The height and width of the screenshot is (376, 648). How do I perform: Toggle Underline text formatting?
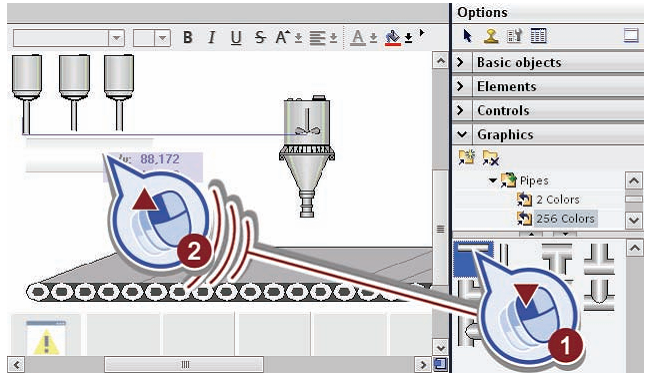[x=236, y=38]
